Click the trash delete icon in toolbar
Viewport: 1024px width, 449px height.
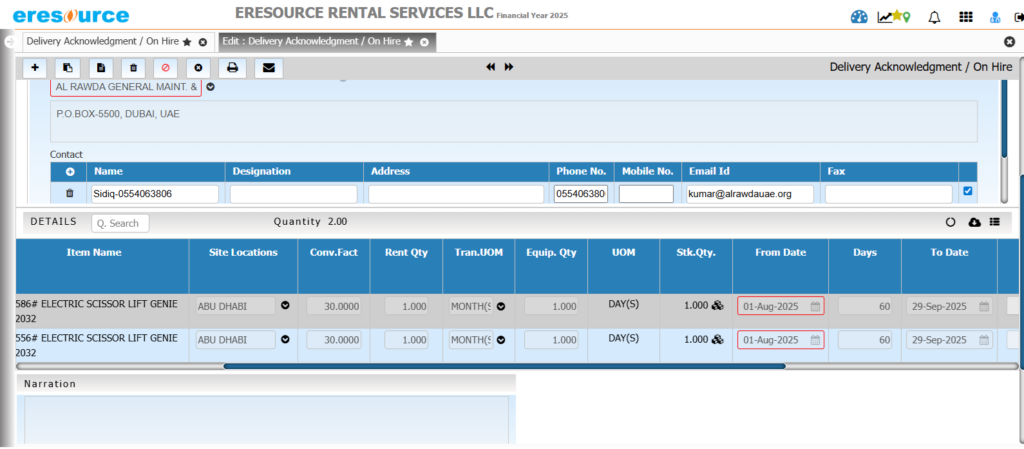[133, 68]
